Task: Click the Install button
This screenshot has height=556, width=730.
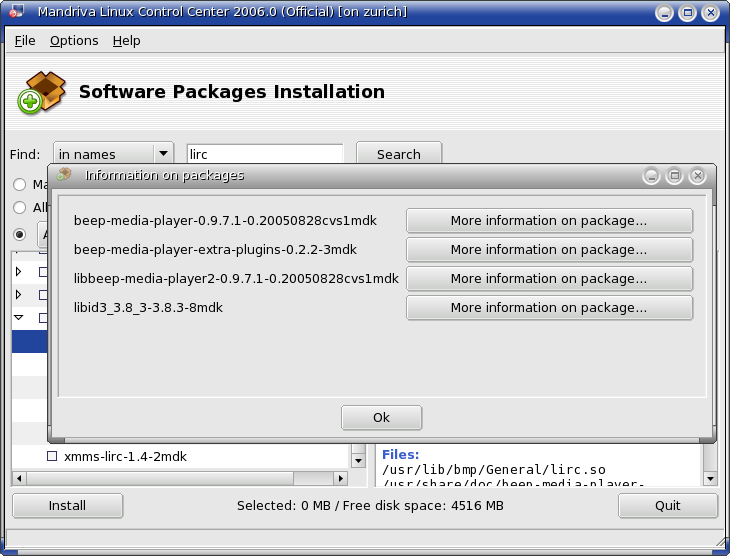Action: (68, 506)
